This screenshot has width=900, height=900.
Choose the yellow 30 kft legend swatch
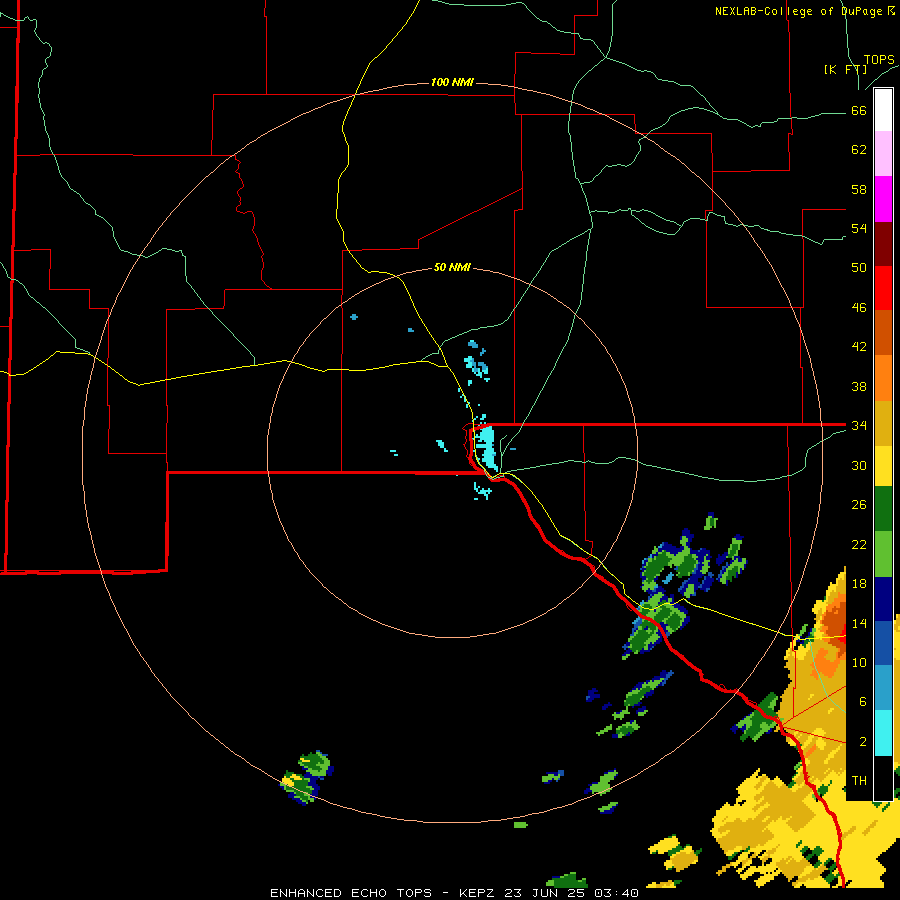(883, 466)
